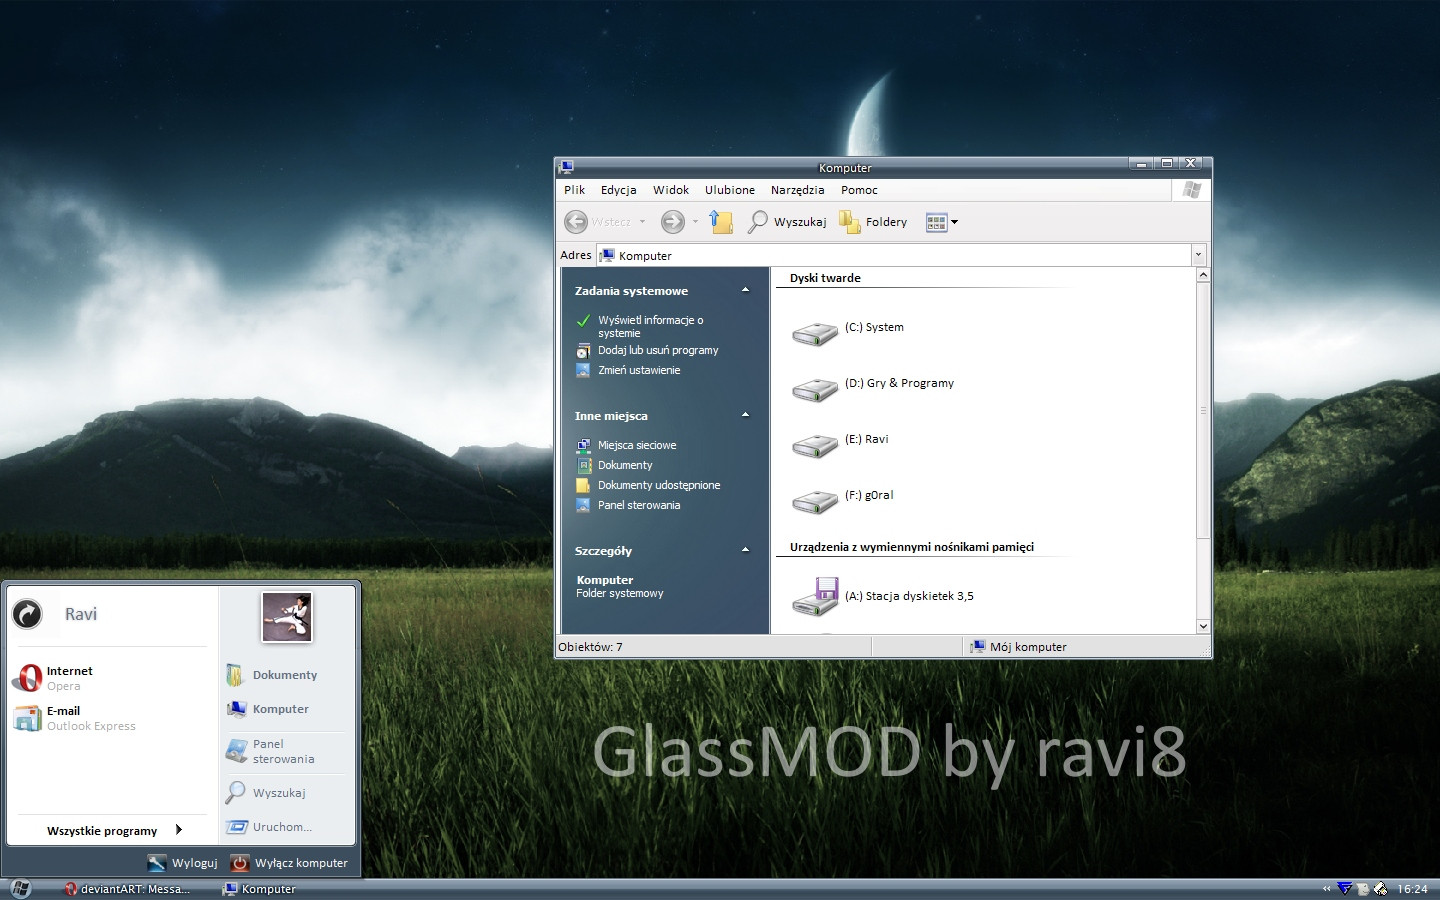Image resolution: width=1440 pixels, height=900 pixels.
Task: Open Wyszukaj search in Komputer toolbar
Action: (787, 222)
